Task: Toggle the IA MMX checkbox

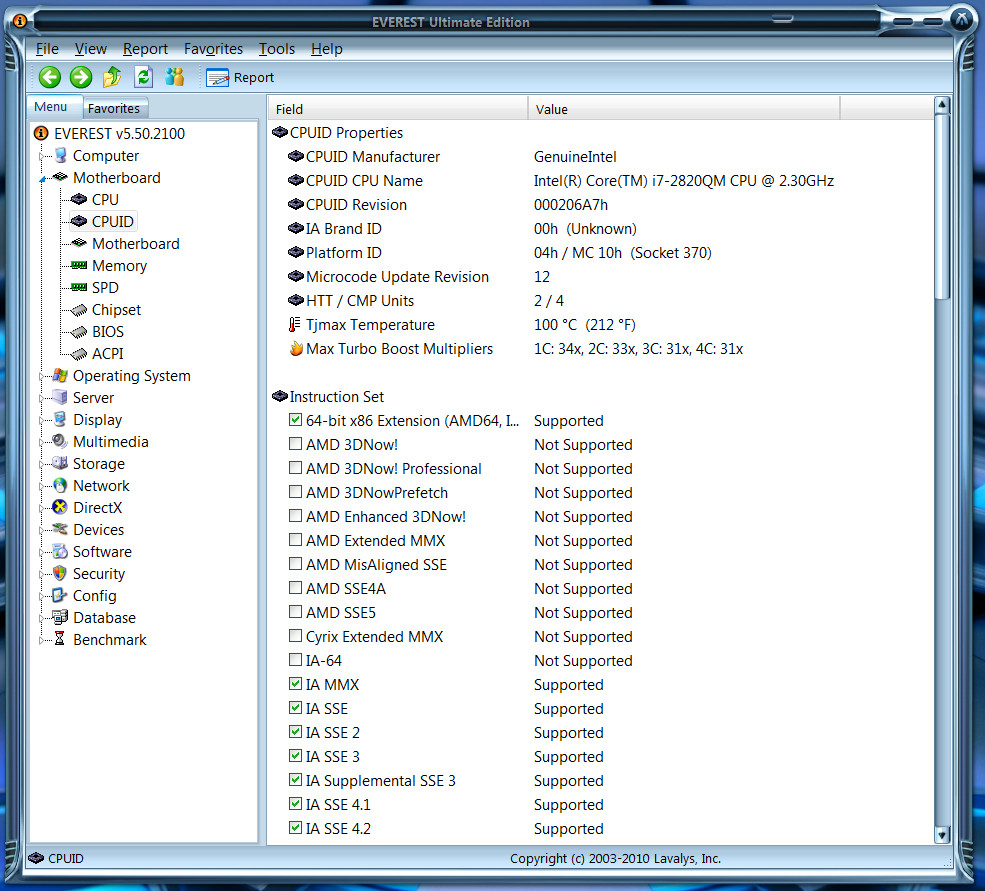Action: pos(295,684)
